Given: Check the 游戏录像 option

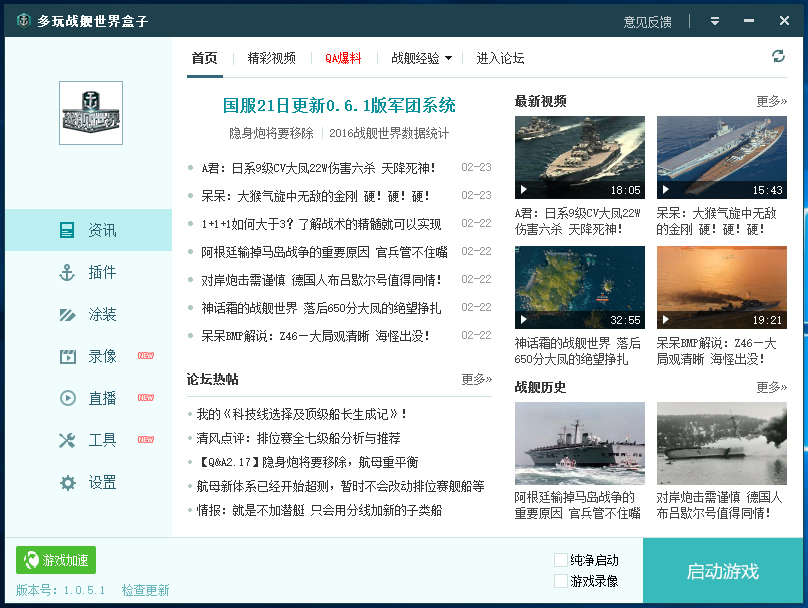Looking at the screenshot, I should [560, 582].
